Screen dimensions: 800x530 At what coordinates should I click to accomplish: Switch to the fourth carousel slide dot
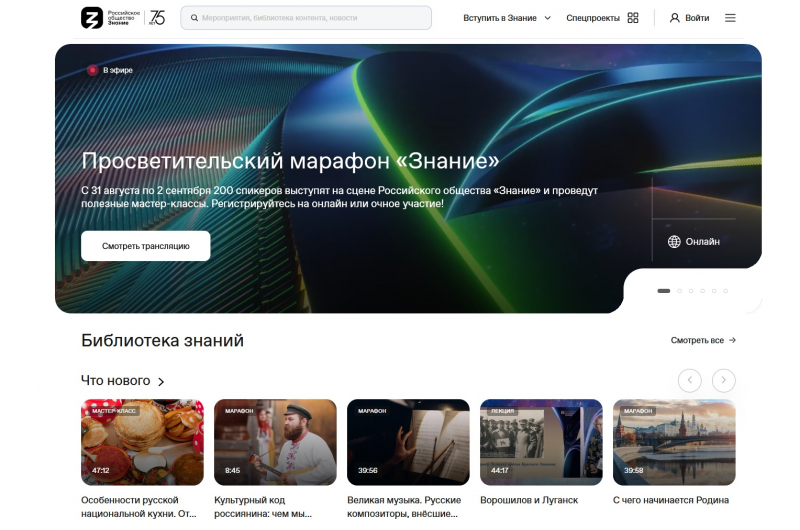[x=703, y=291]
